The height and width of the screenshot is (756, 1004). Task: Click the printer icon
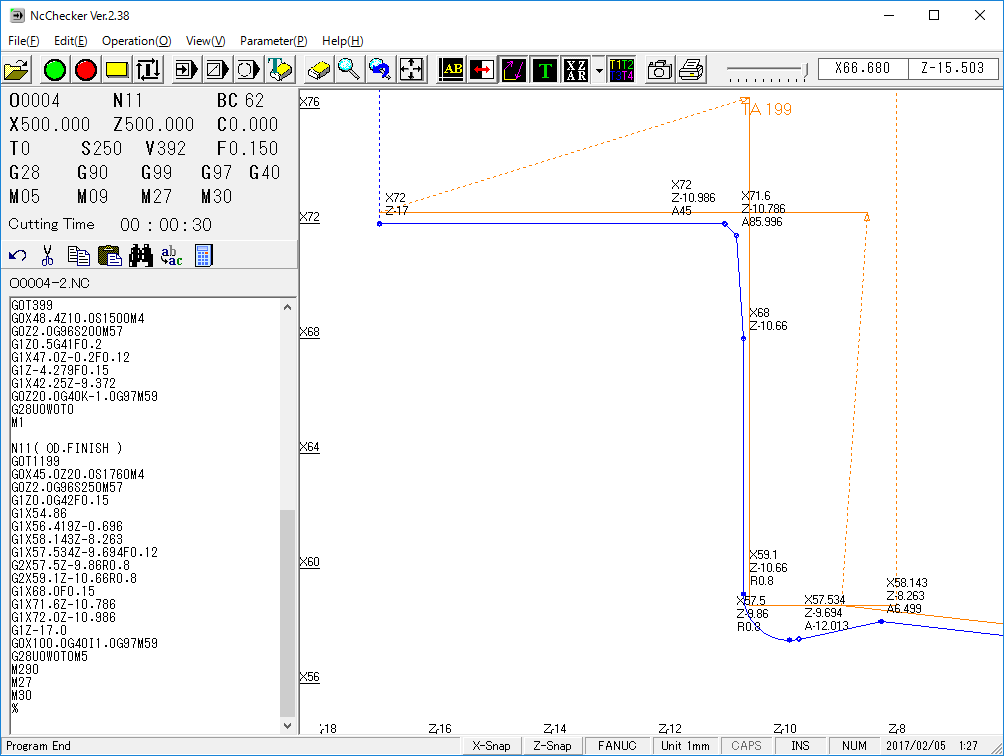(x=691, y=69)
